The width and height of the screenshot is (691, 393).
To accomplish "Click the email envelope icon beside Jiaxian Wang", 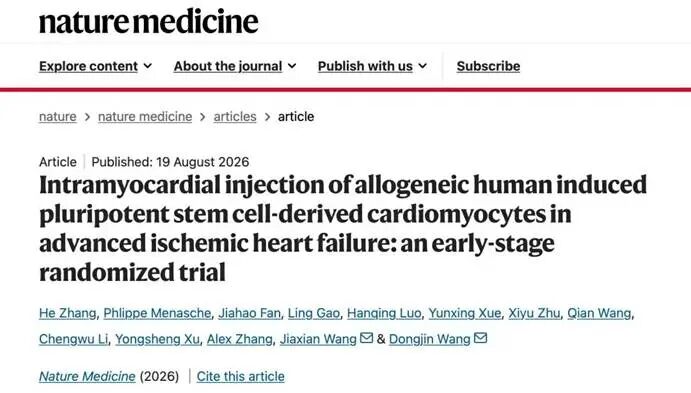I will coord(366,338).
